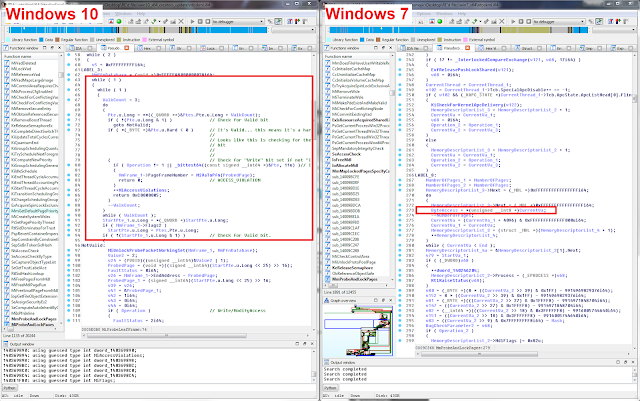Select MiVadDeleted in Windows 10 functions list
This screenshot has height=401, width=640.
click(23, 63)
